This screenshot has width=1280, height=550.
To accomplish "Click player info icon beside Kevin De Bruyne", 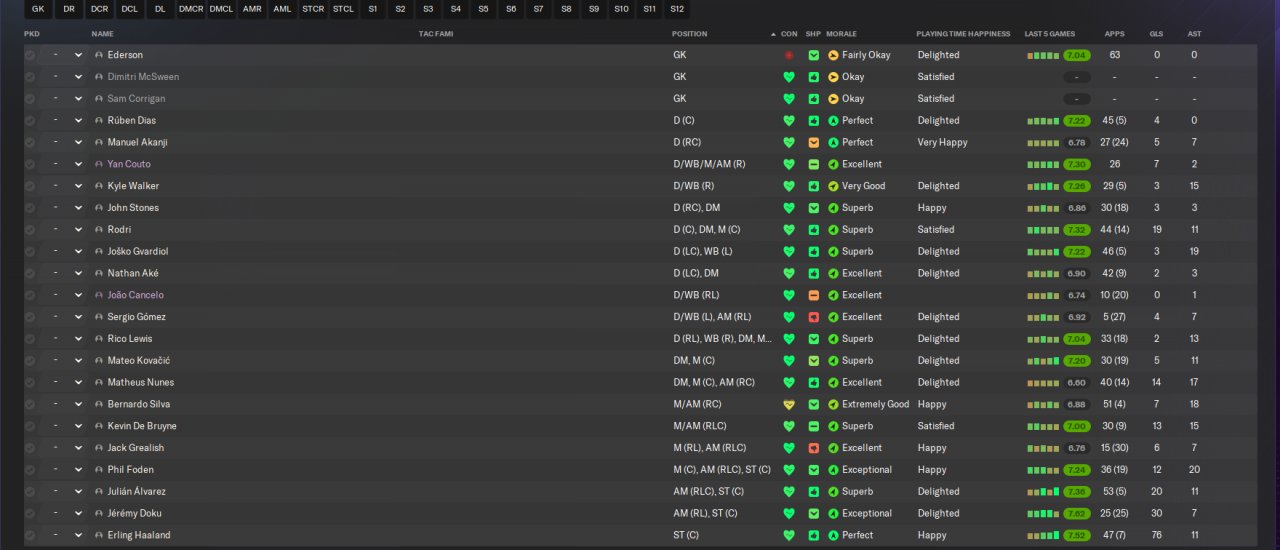I will tap(99, 426).
